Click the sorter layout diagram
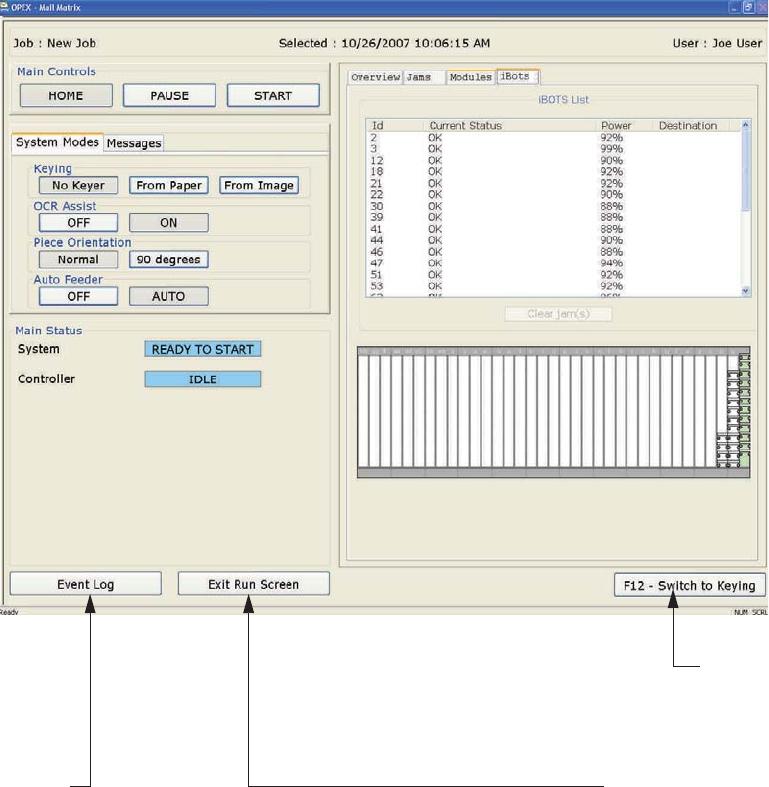The height and width of the screenshot is (787, 769). [554, 412]
